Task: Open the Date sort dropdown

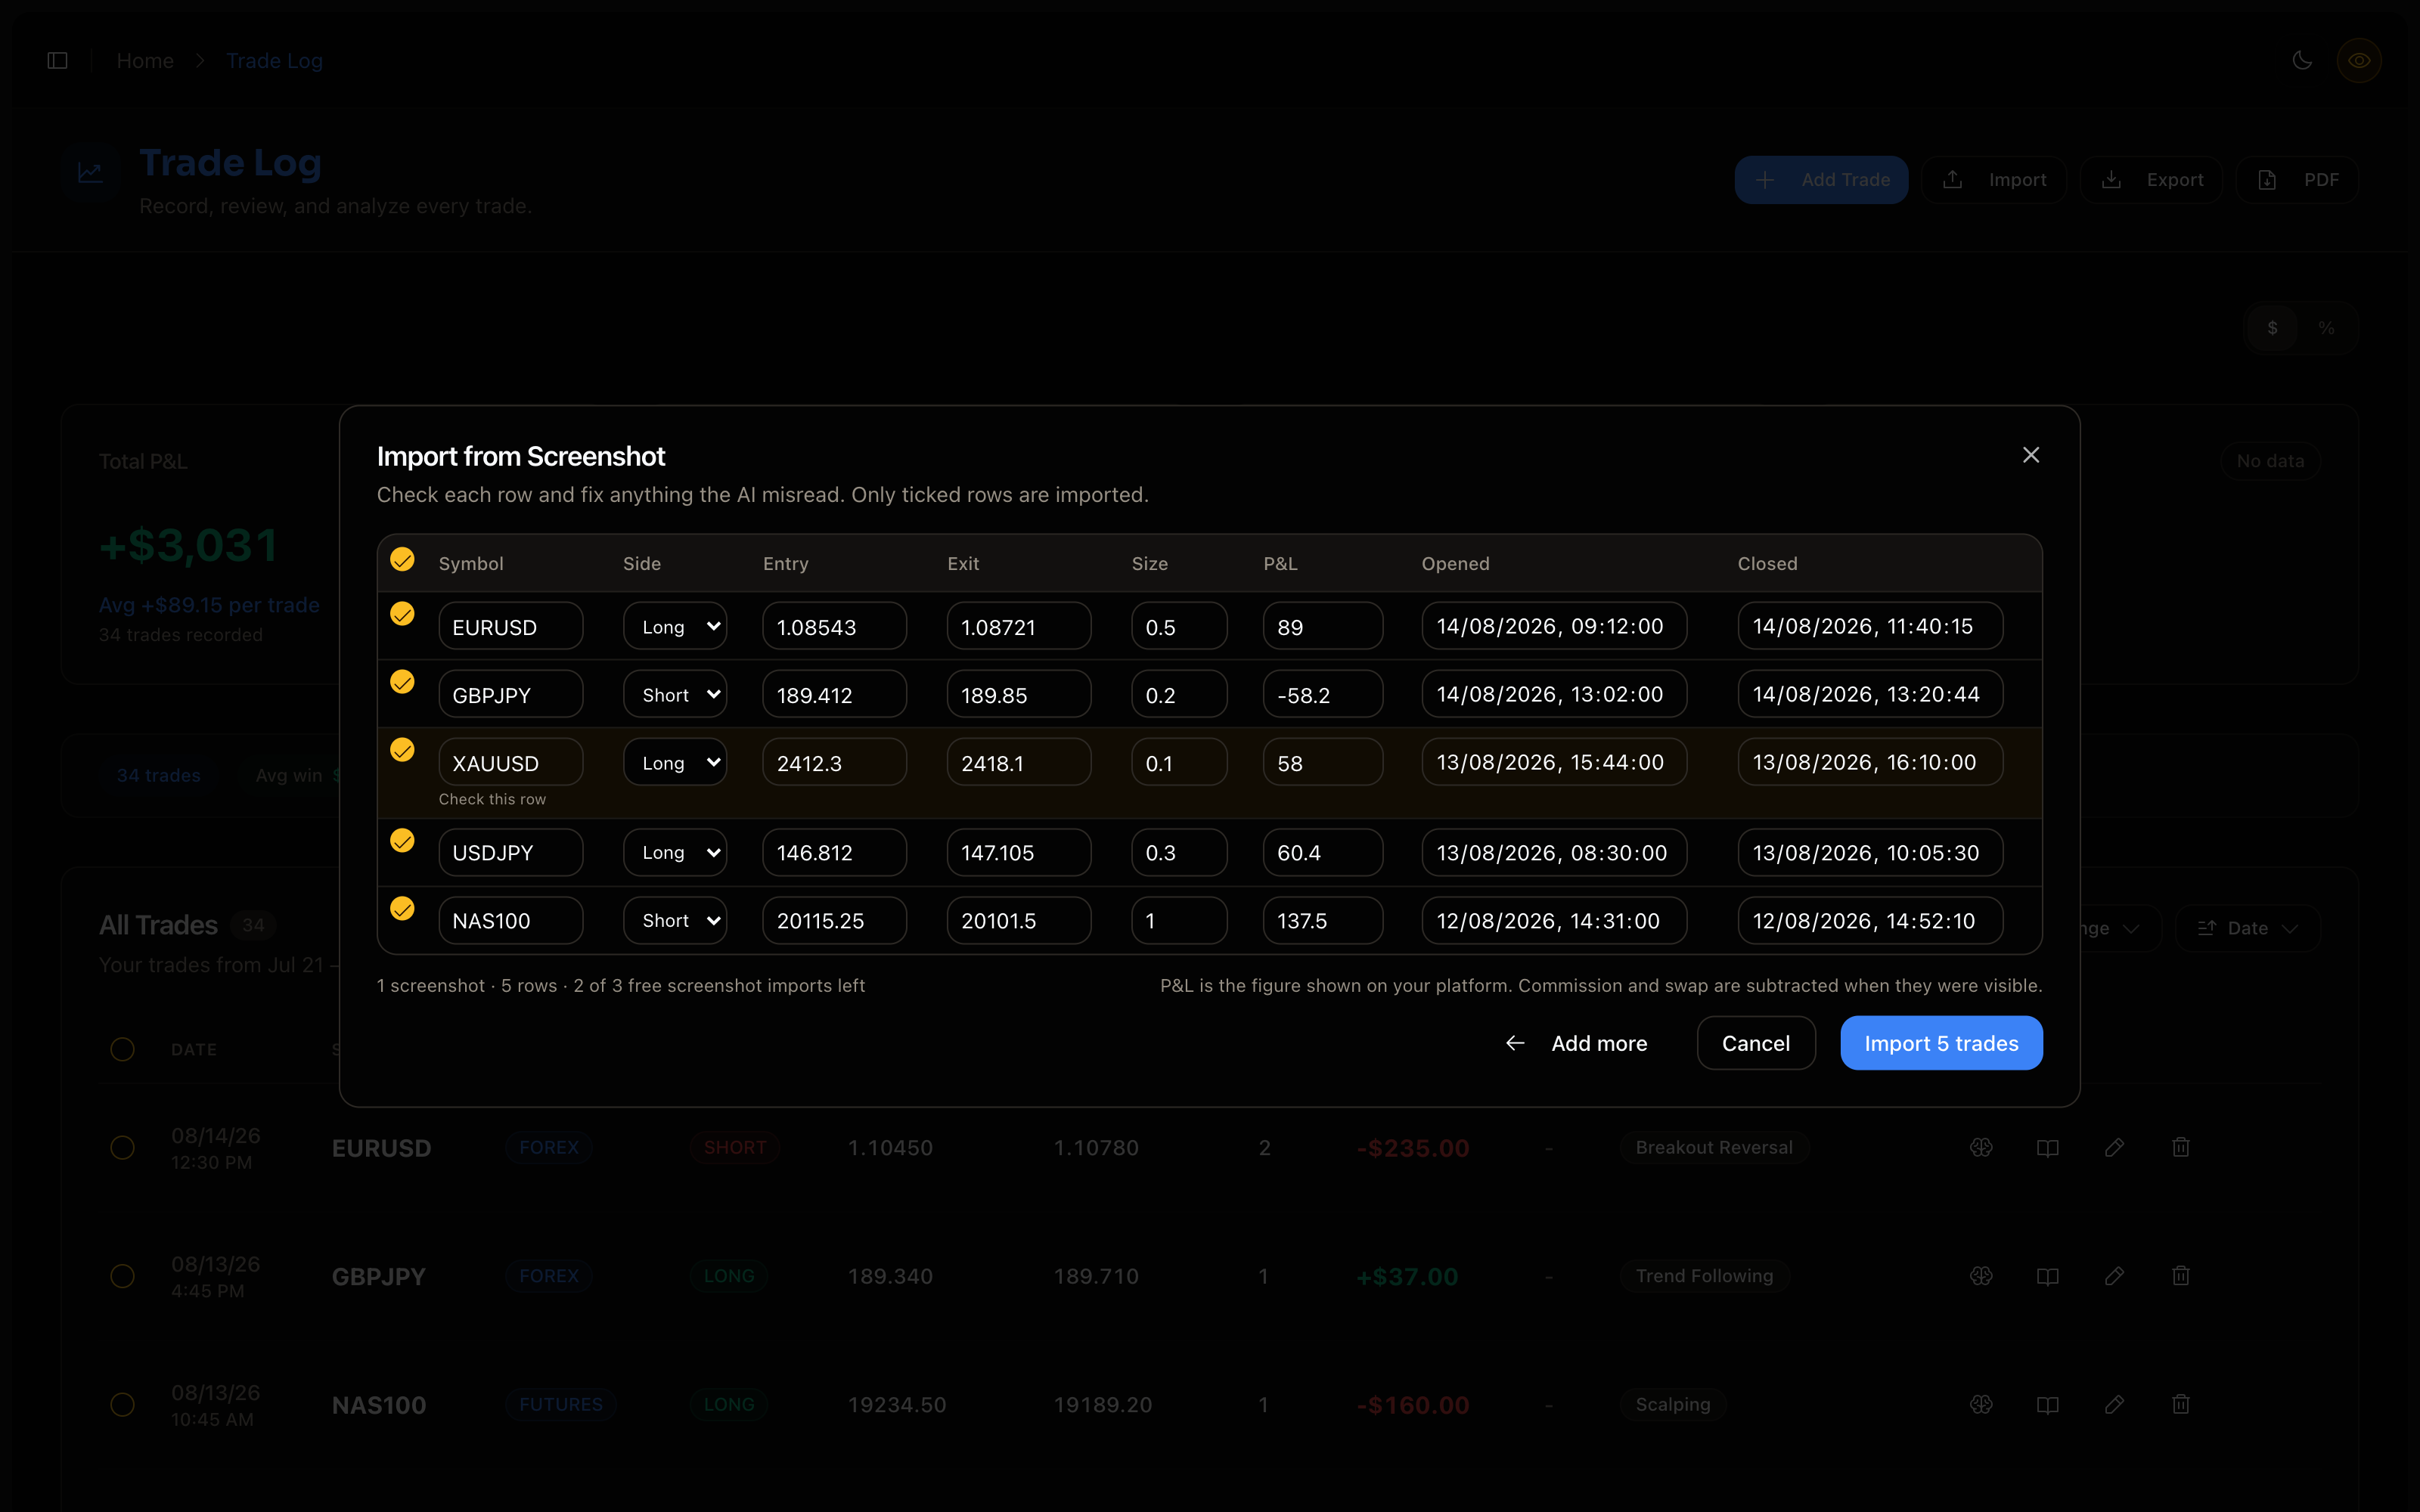Action: point(2247,928)
